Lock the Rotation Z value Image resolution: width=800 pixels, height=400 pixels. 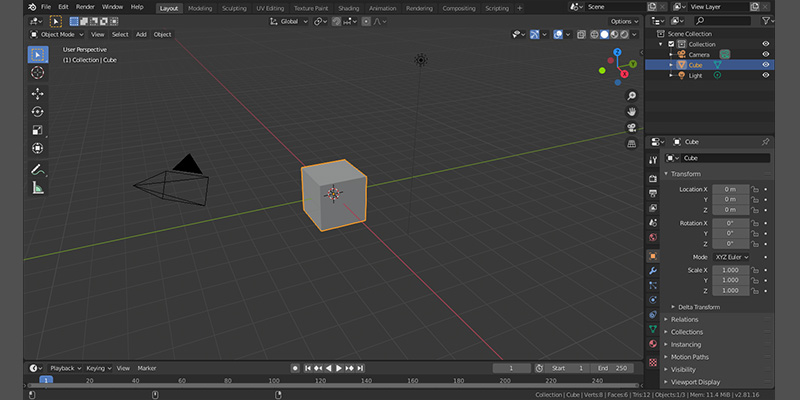pos(755,244)
